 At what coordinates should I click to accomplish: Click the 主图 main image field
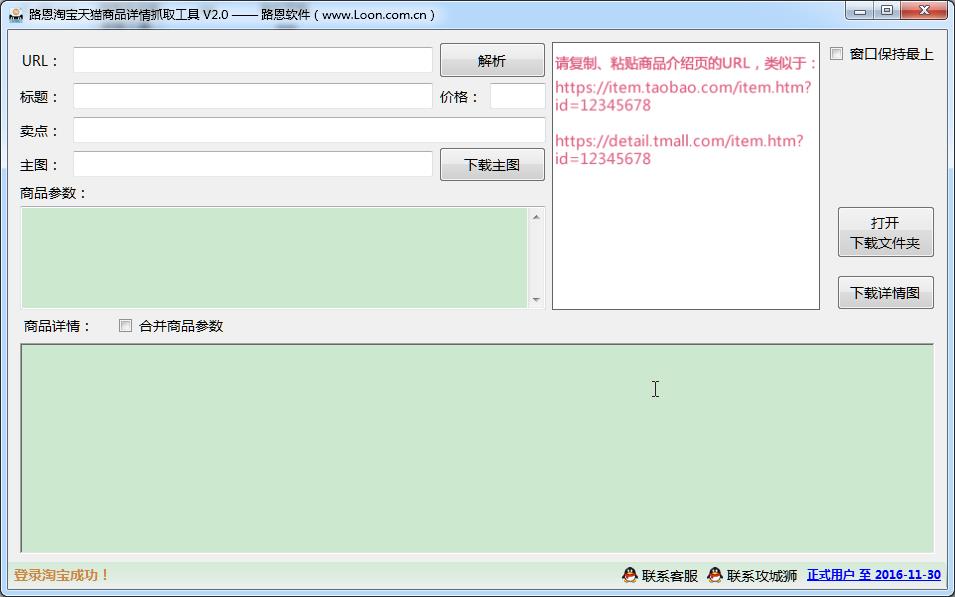coord(252,165)
